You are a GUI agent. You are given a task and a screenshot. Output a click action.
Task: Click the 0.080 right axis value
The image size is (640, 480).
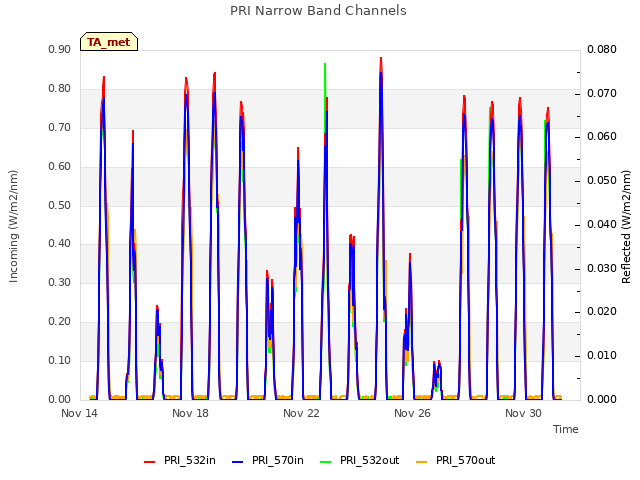602,50
